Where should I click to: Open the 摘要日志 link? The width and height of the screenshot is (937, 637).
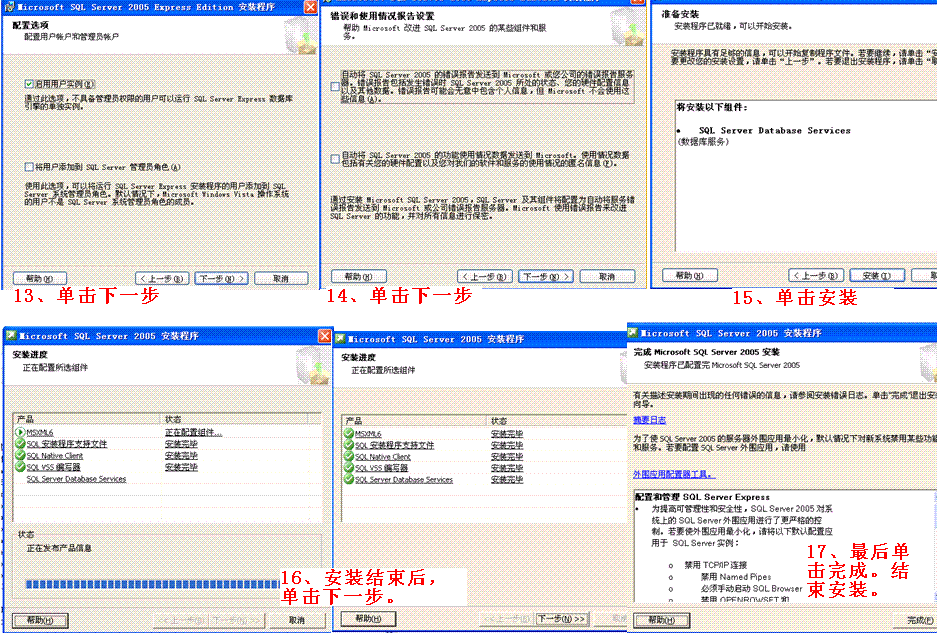click(x=650, y=420)
